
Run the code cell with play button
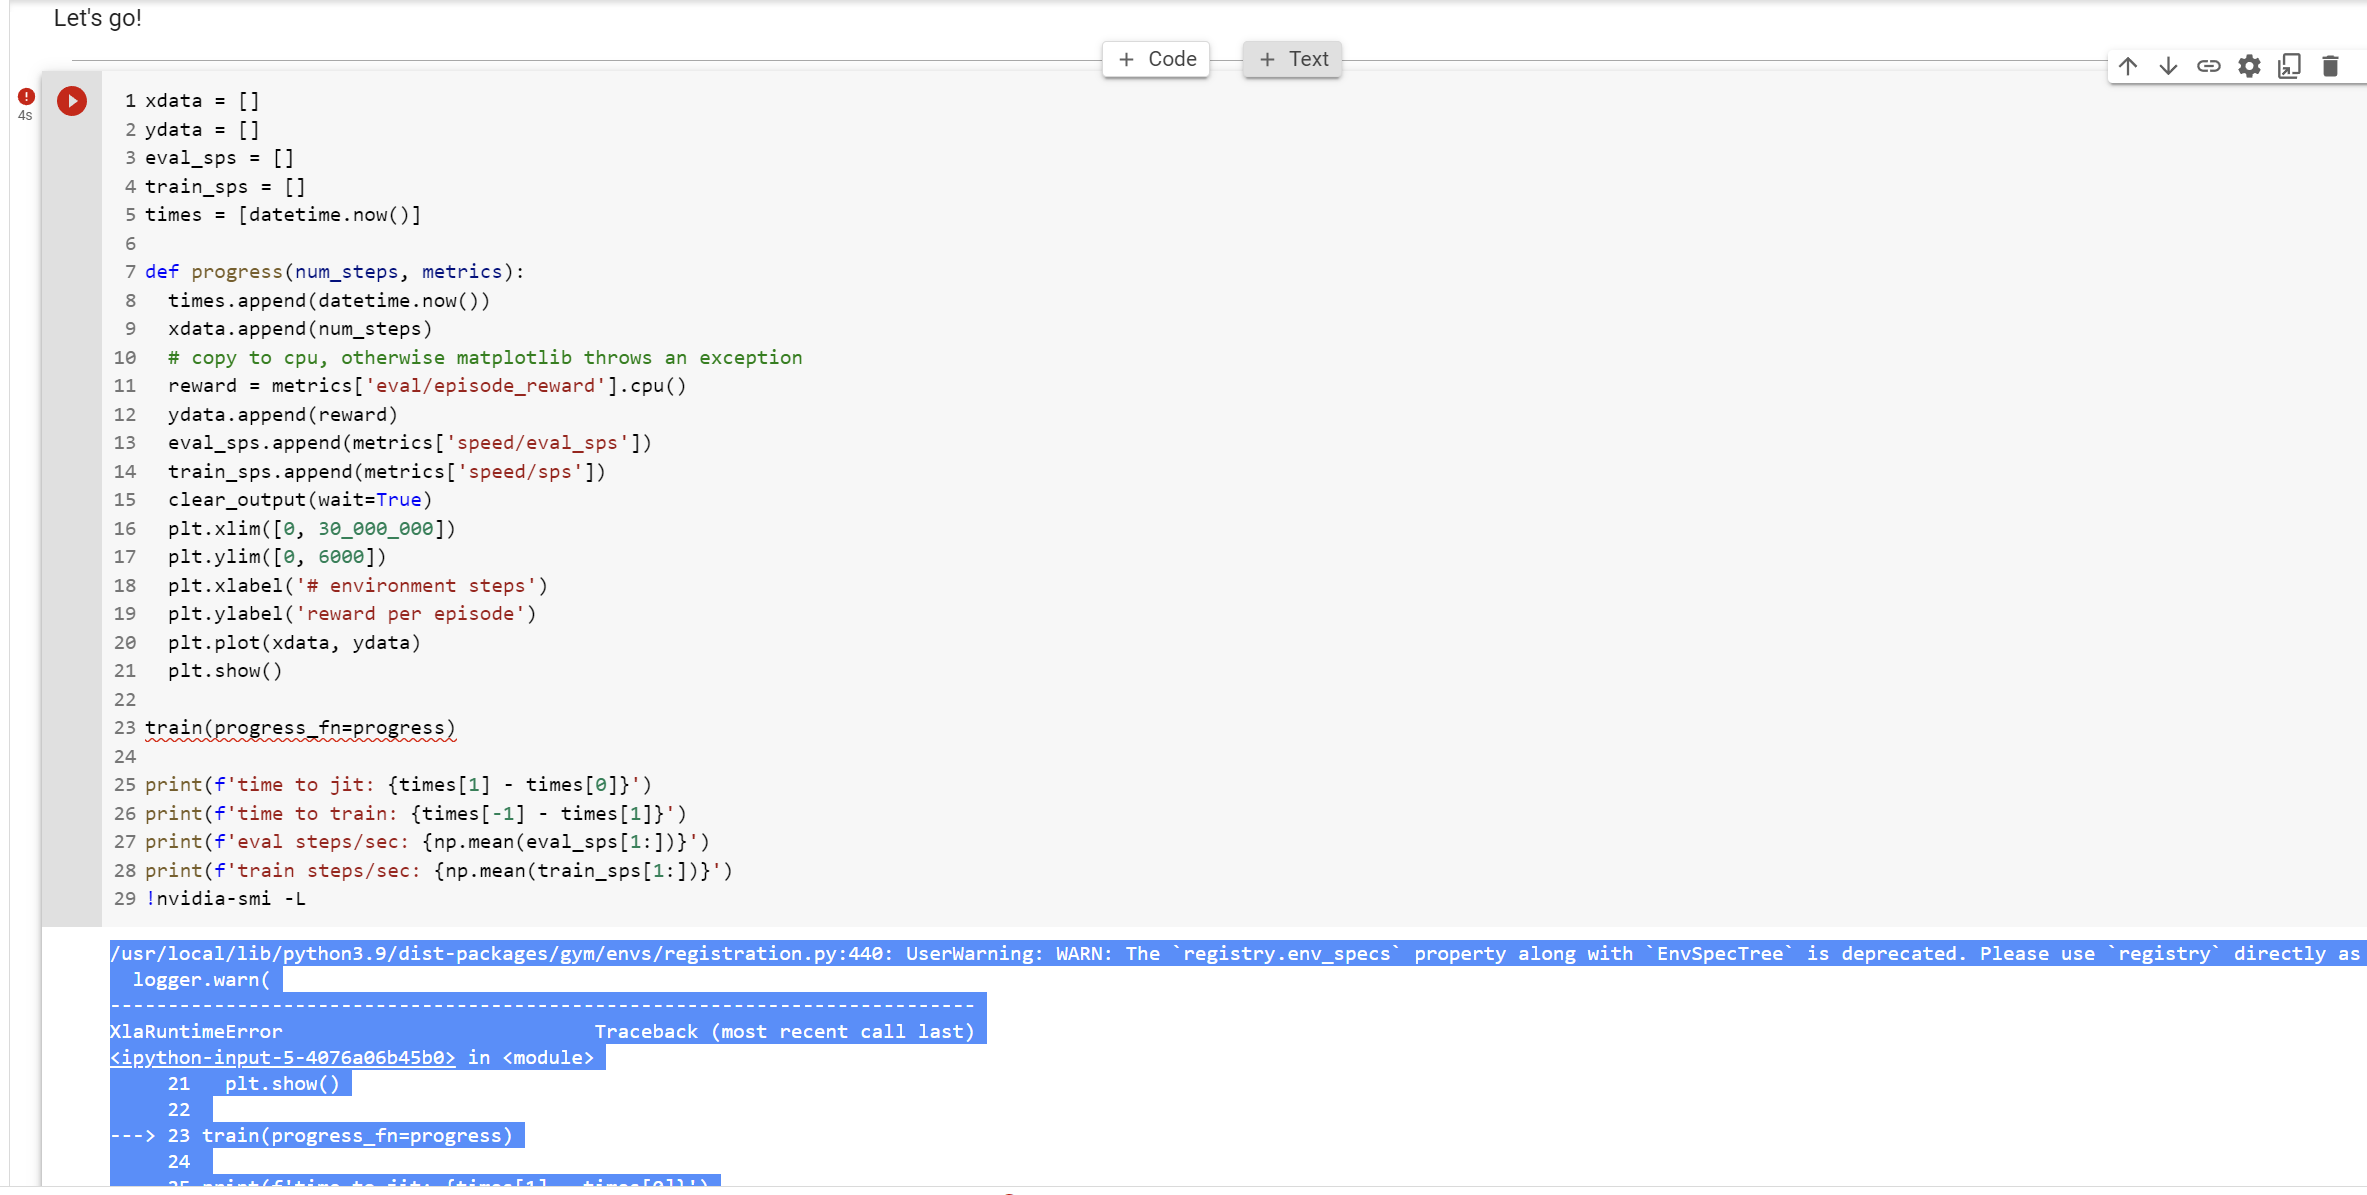(72, 101)
